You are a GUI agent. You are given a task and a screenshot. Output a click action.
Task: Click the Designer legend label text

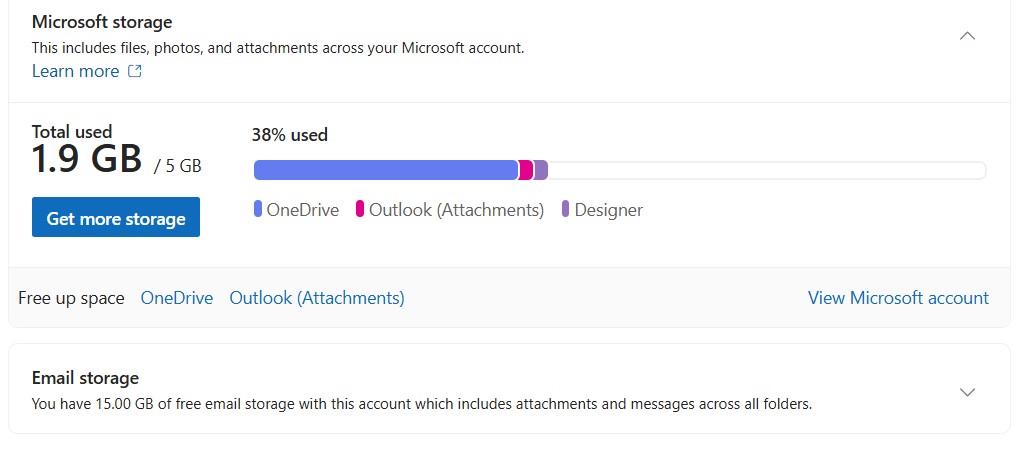(x=609, y=210)
